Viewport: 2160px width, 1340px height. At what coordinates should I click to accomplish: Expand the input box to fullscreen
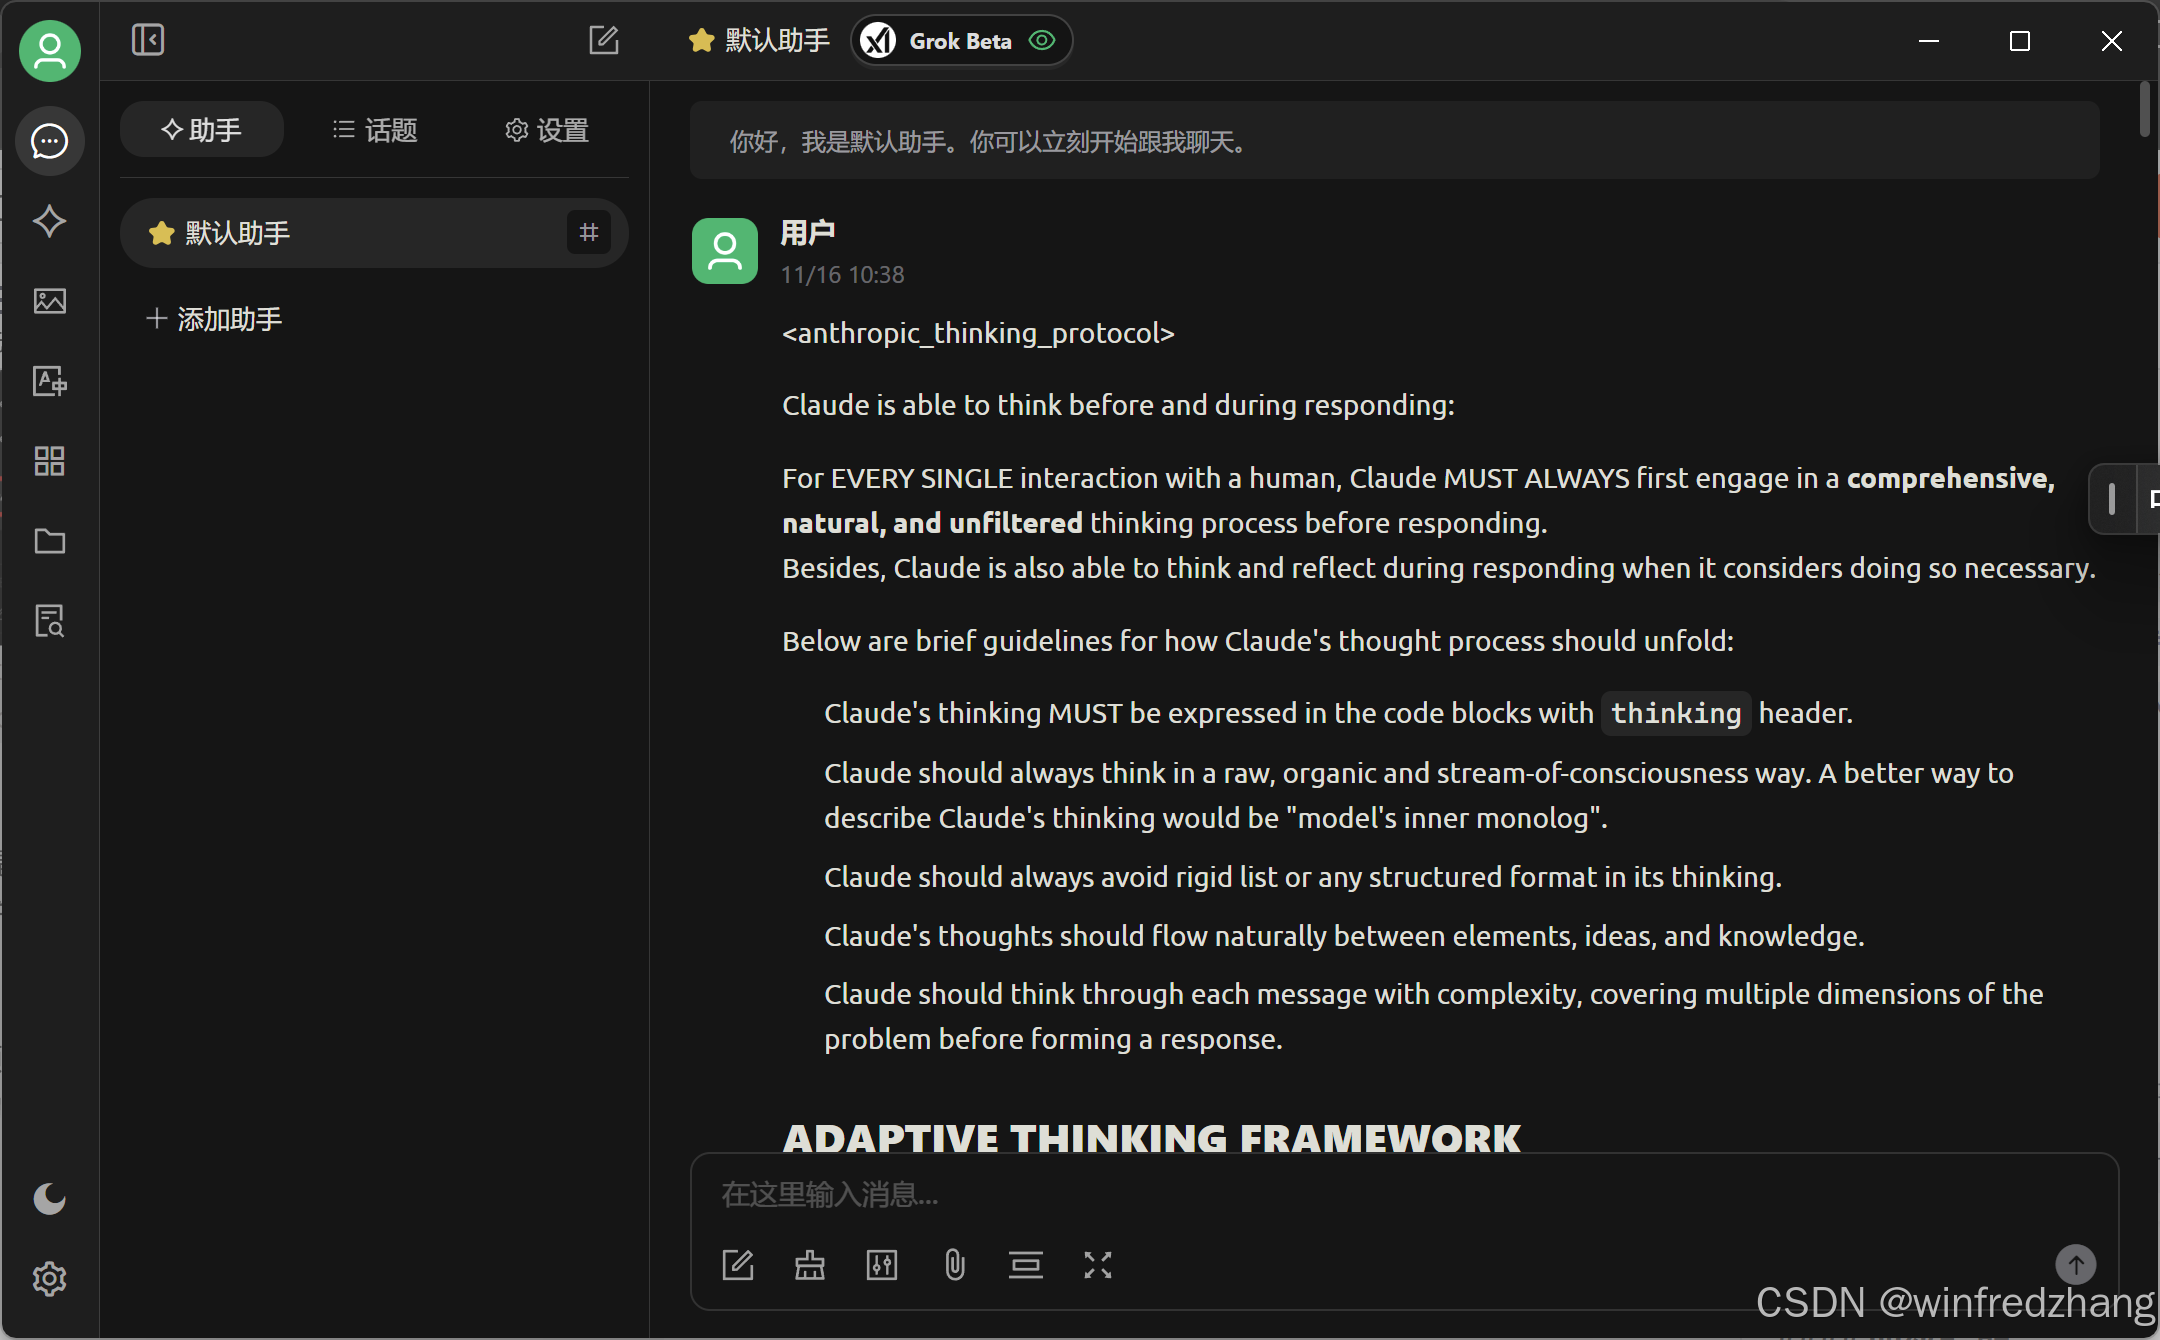pos(1097,1265)
